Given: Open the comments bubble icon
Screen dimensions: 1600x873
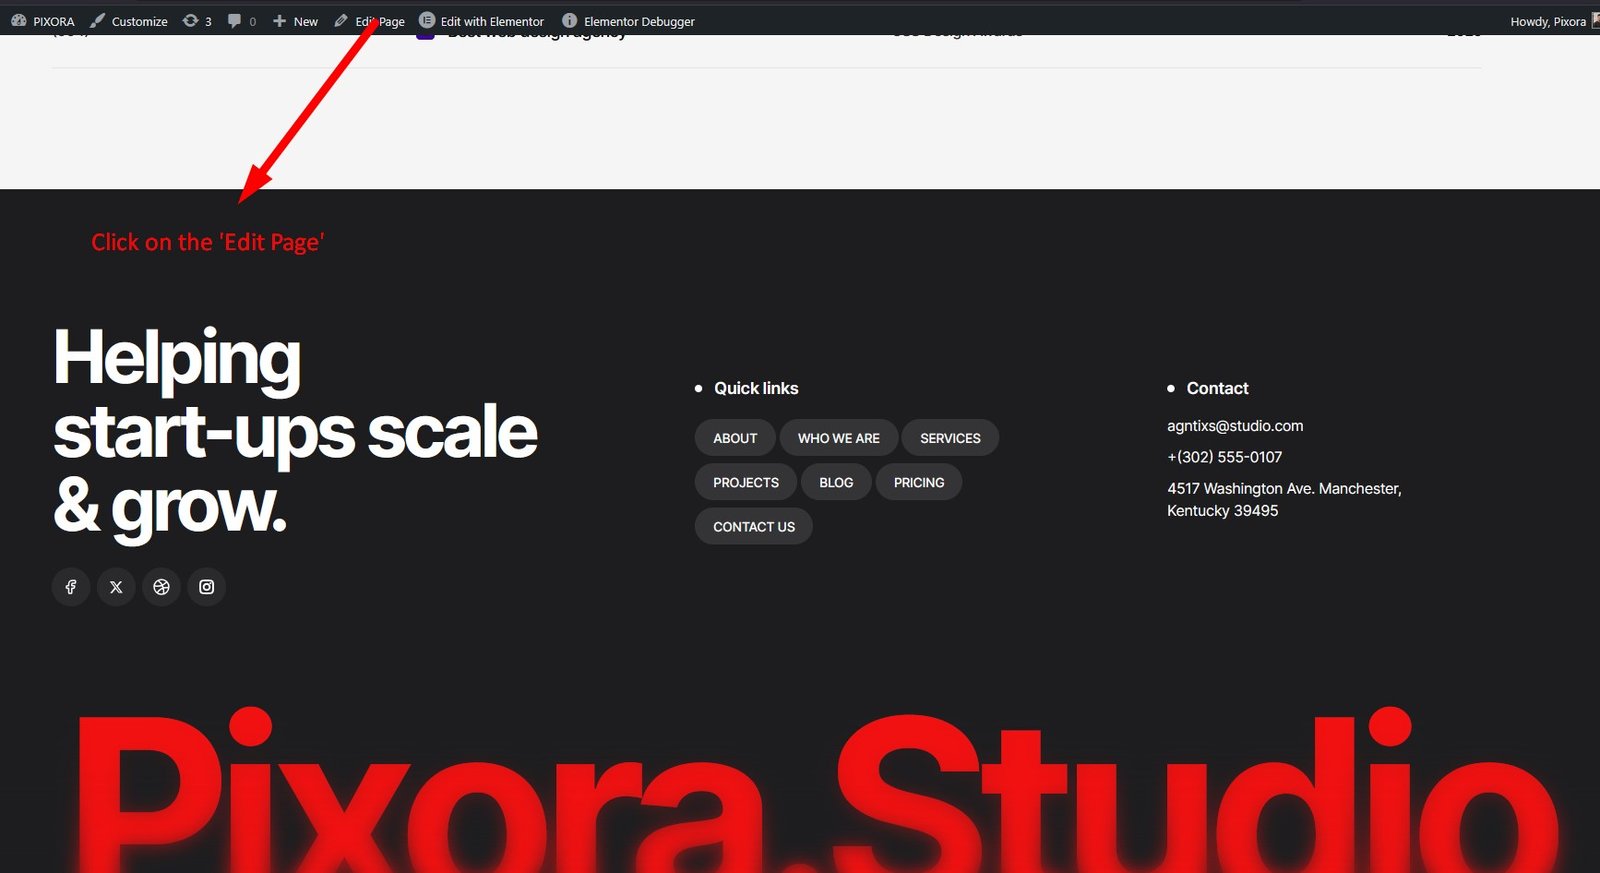Looking at the screenshot, I should pos(234,21).
